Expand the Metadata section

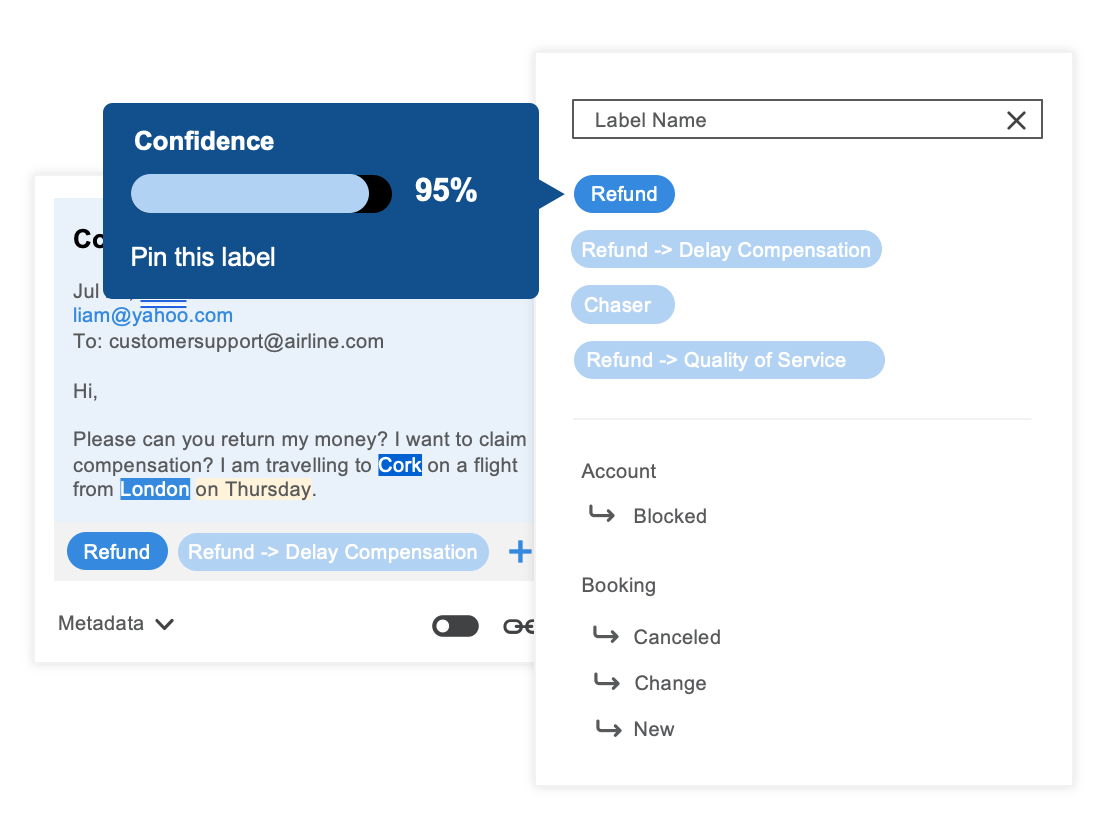tap(116, 624)
